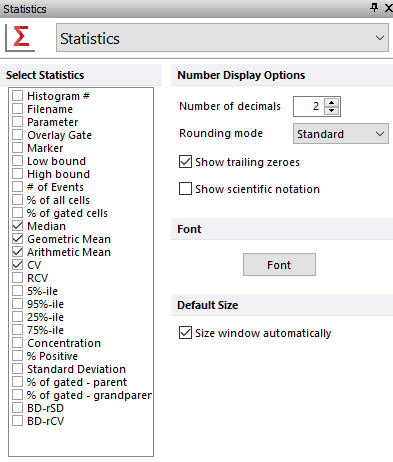Check % of gated - grandparent

coord(17,395)
